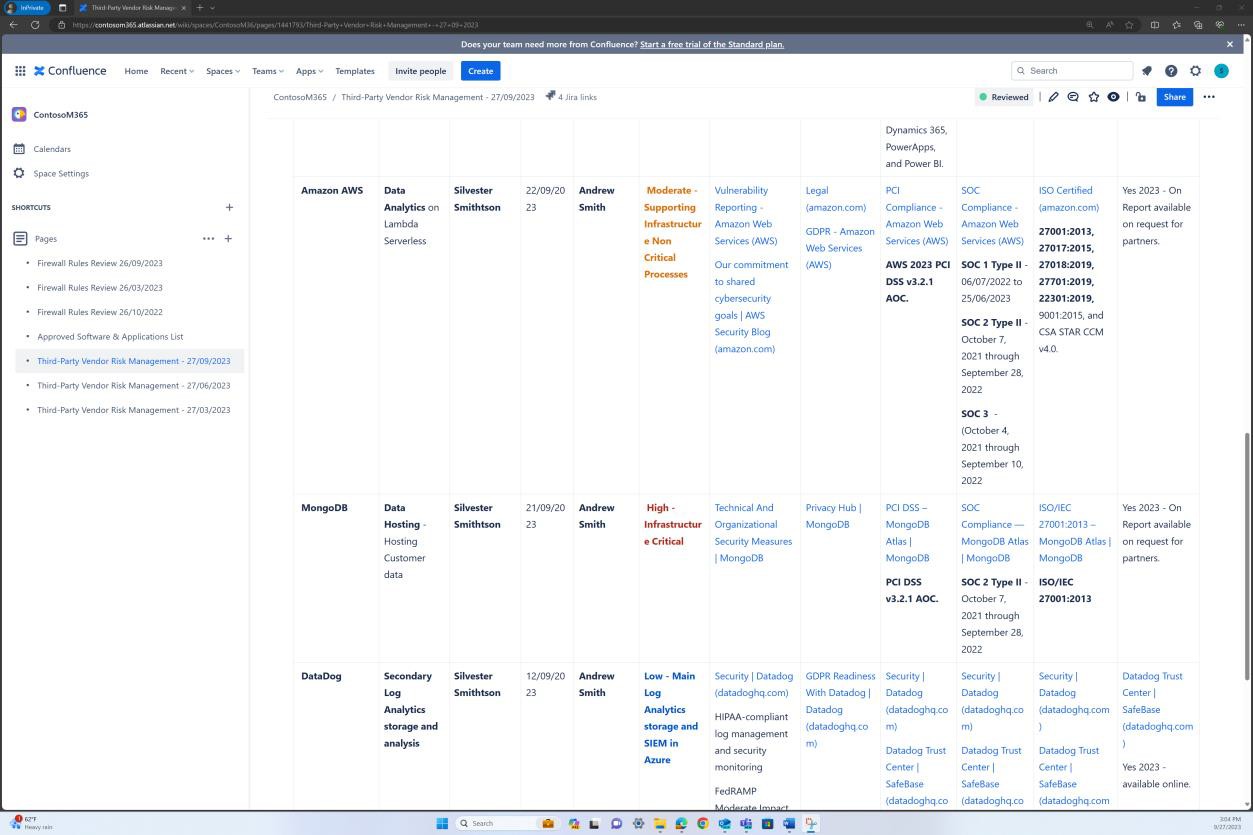The height and width of the screenshot is (835, 1253).
Task: Click the blue Create button
Action: 480,71
